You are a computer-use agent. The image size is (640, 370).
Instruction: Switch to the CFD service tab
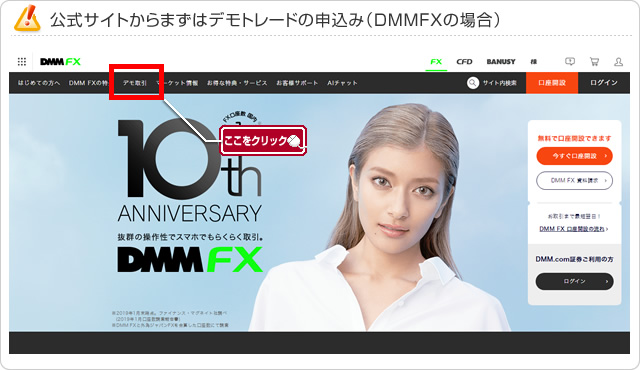[464, 62]
